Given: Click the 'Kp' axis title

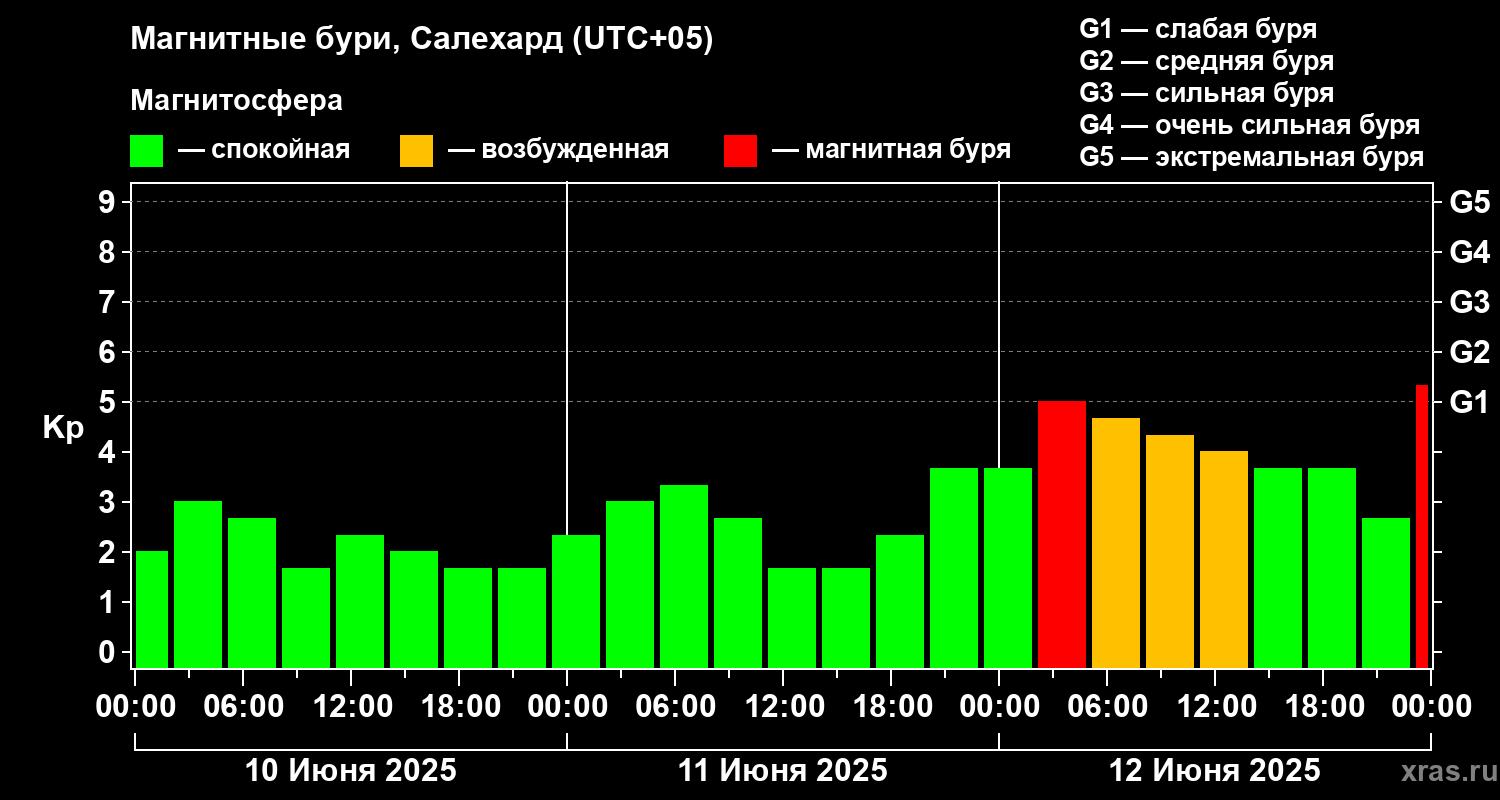Looking at the screenshot, I should [x=64, y=427].
